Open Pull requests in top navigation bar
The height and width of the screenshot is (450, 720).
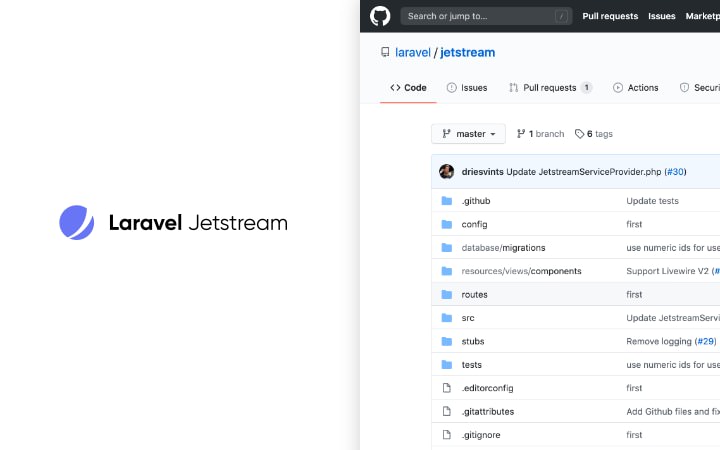tap(610, 16)
